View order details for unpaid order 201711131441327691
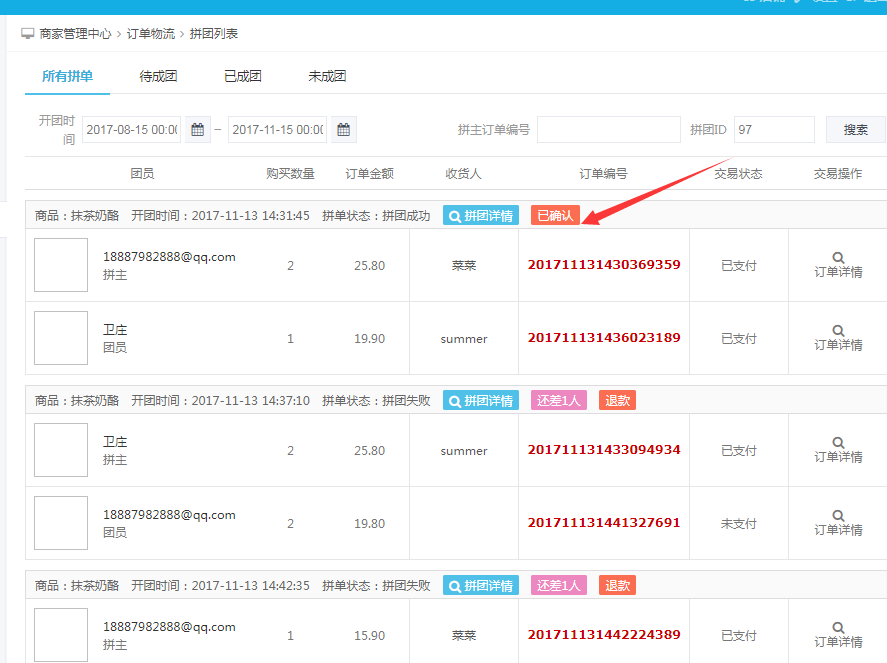 click(837, 522)
